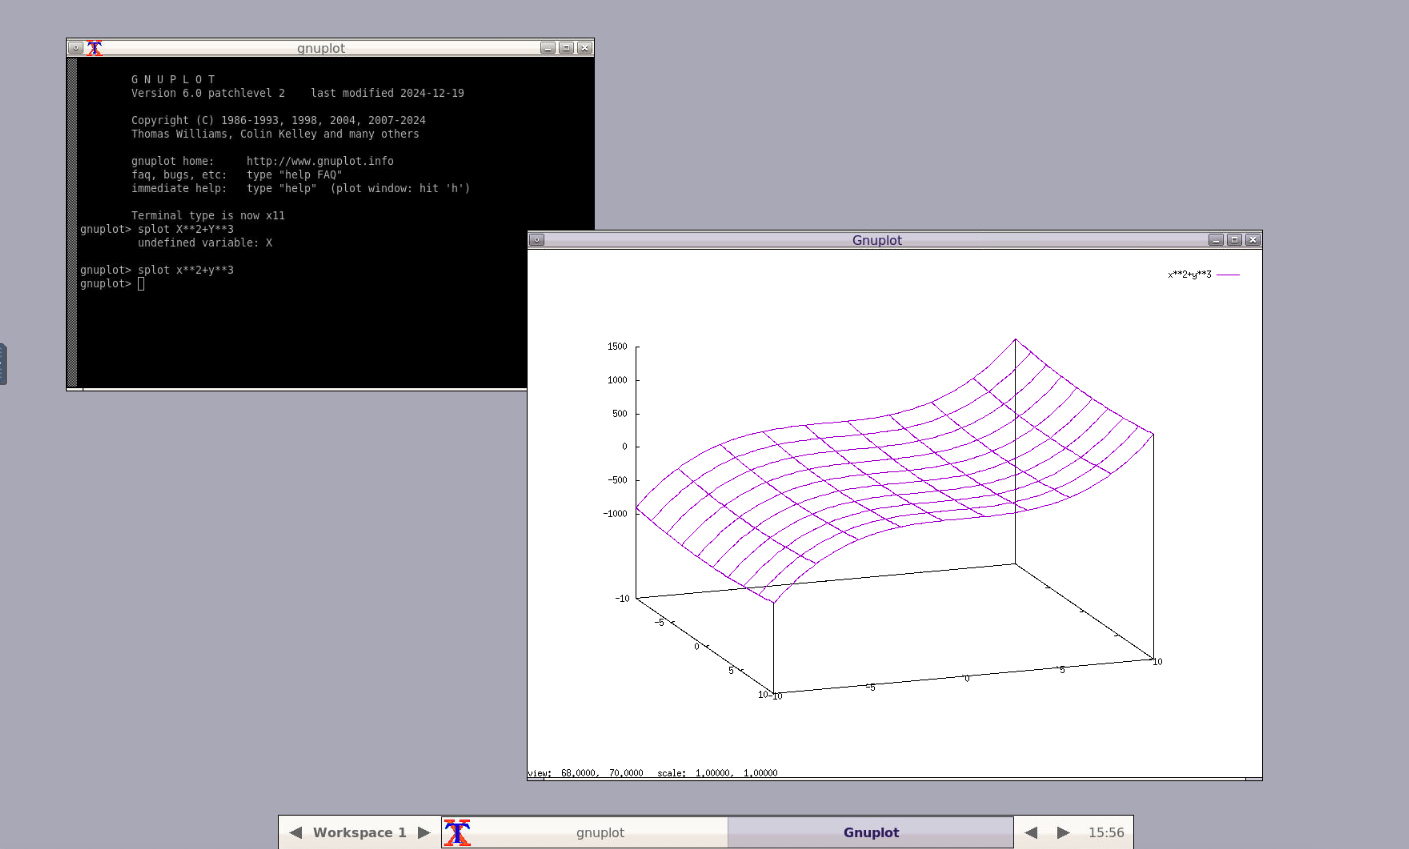Click the 'type "help FAQ"' text in terminal
1409x849 pixels.
click(294, 175)
